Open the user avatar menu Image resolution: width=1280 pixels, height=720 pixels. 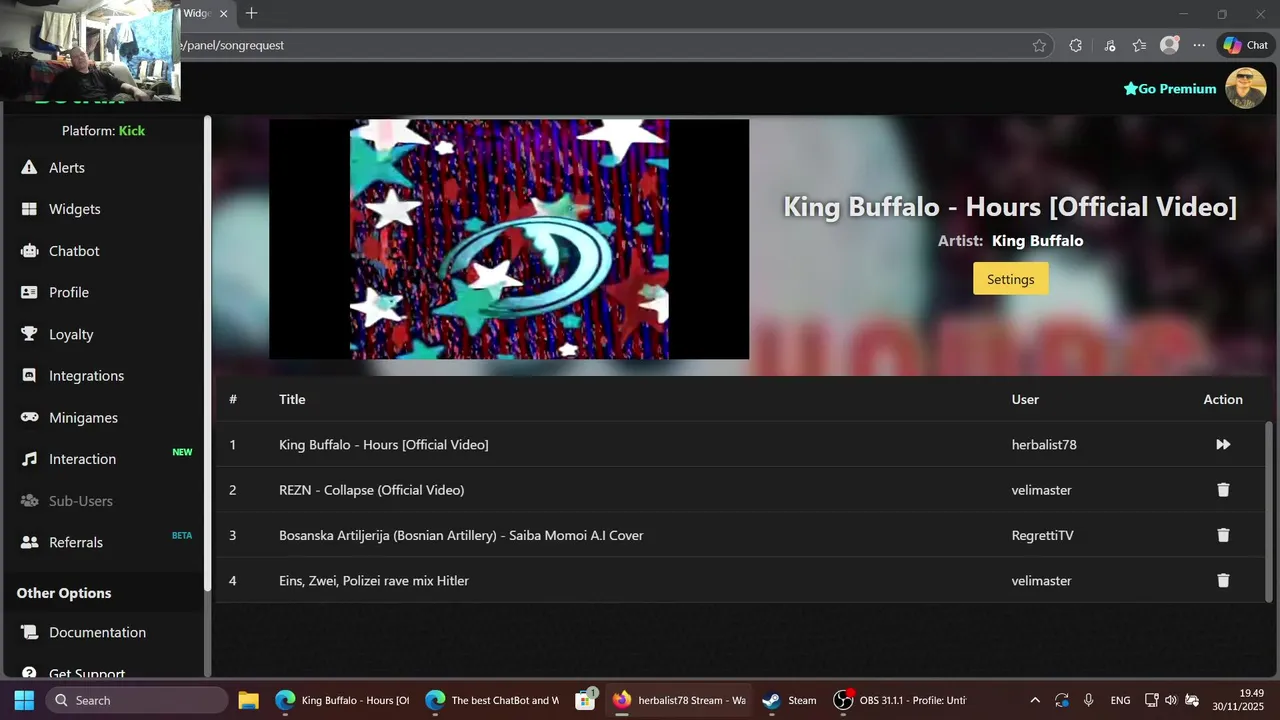click(1246, 88)
